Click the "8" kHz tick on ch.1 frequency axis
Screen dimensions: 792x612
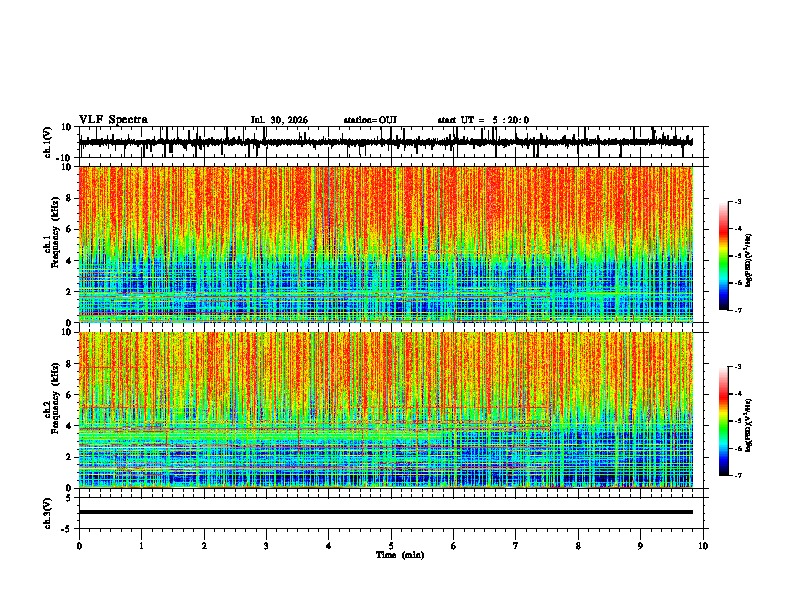[x=69, y=198]
